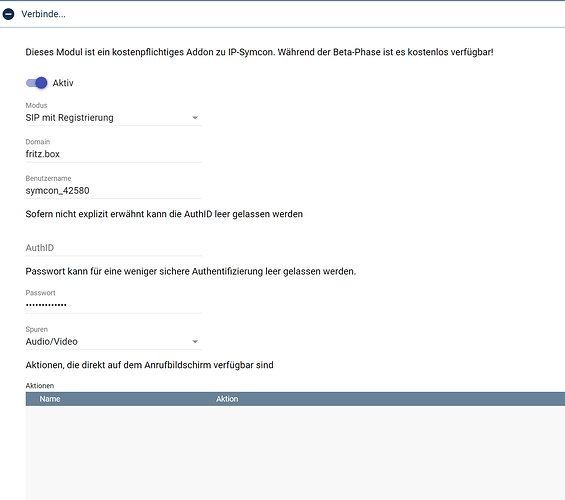Click the paid addon notice text
Viewport: 565px width, 500px height.
tap(259, 52)
